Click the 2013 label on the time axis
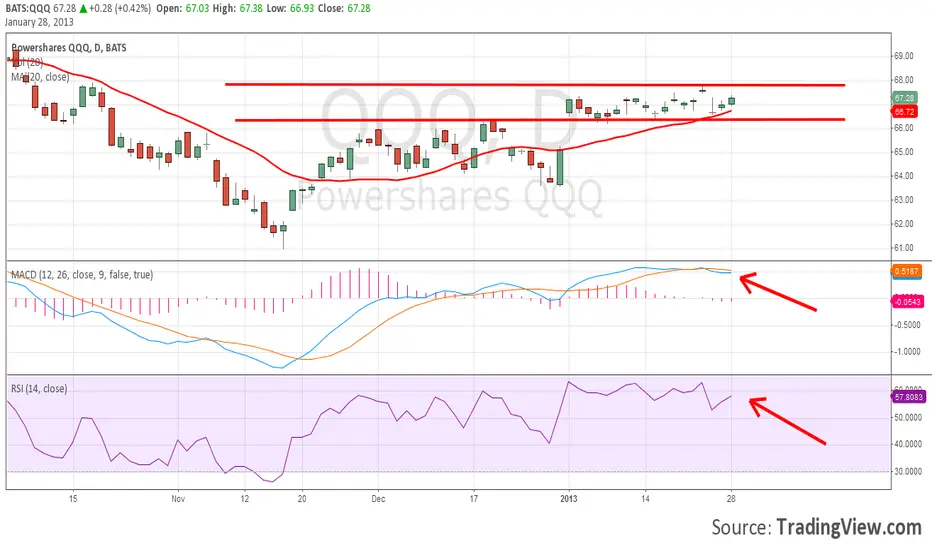This screenshot has height=550, width=932. coord(569,499)
